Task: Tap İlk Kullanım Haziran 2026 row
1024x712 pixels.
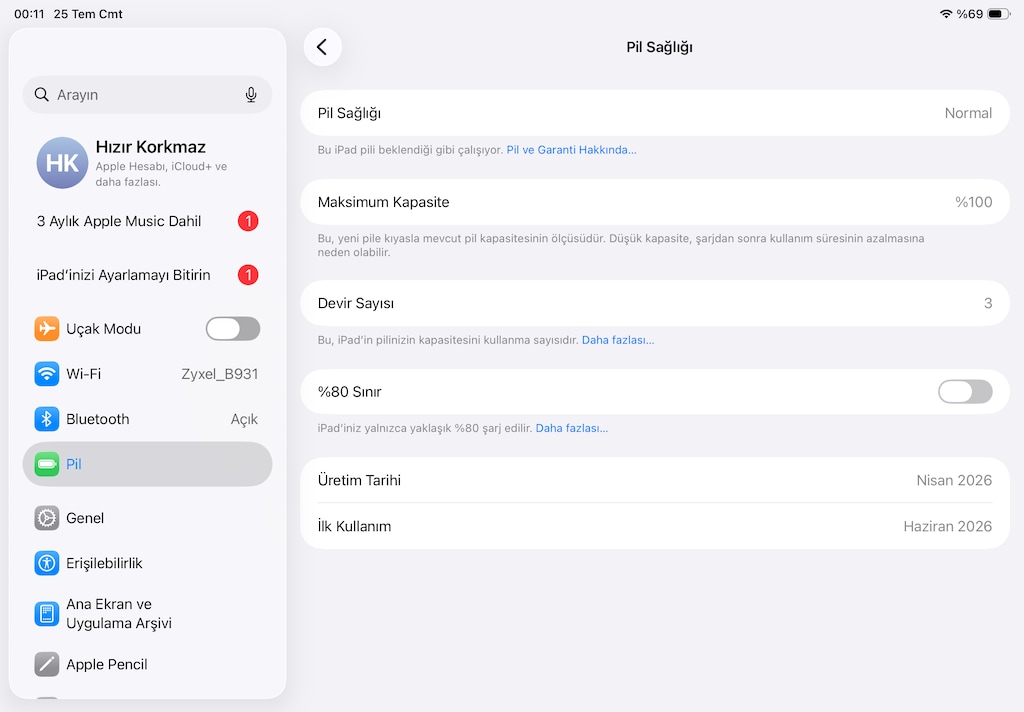Action: [x=655, y=526]
